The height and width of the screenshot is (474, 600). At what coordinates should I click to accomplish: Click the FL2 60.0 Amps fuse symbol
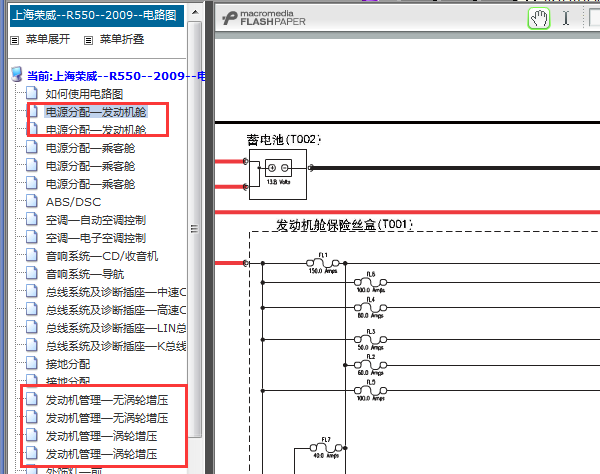(370, 365)
